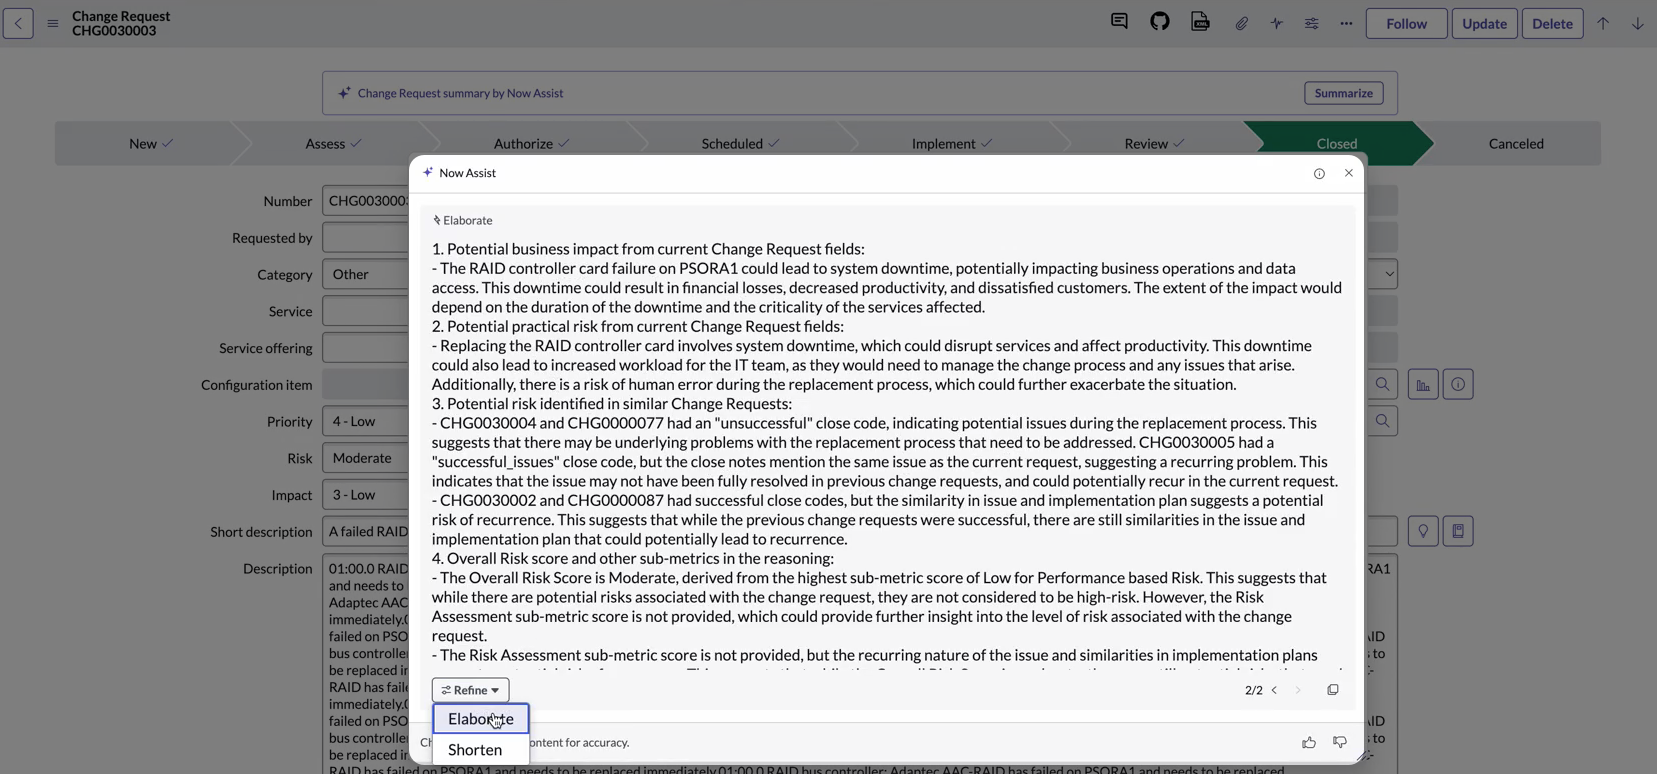1657x774 pixels.
Task: Open the Risk dropdown showing Moderate
Action: pyautogui.click(x=366, y=458)
